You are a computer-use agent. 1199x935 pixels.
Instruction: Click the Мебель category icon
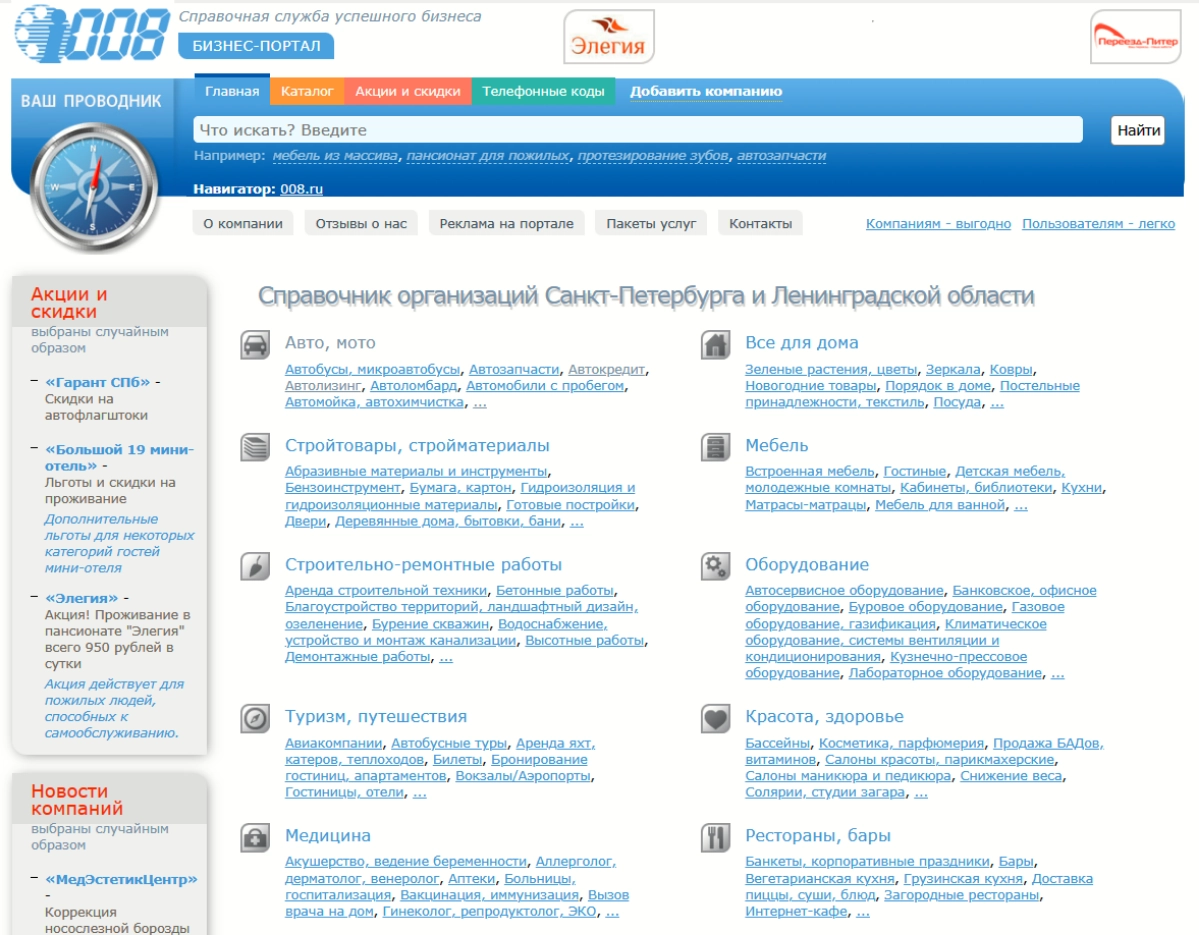tap(715, 447)
